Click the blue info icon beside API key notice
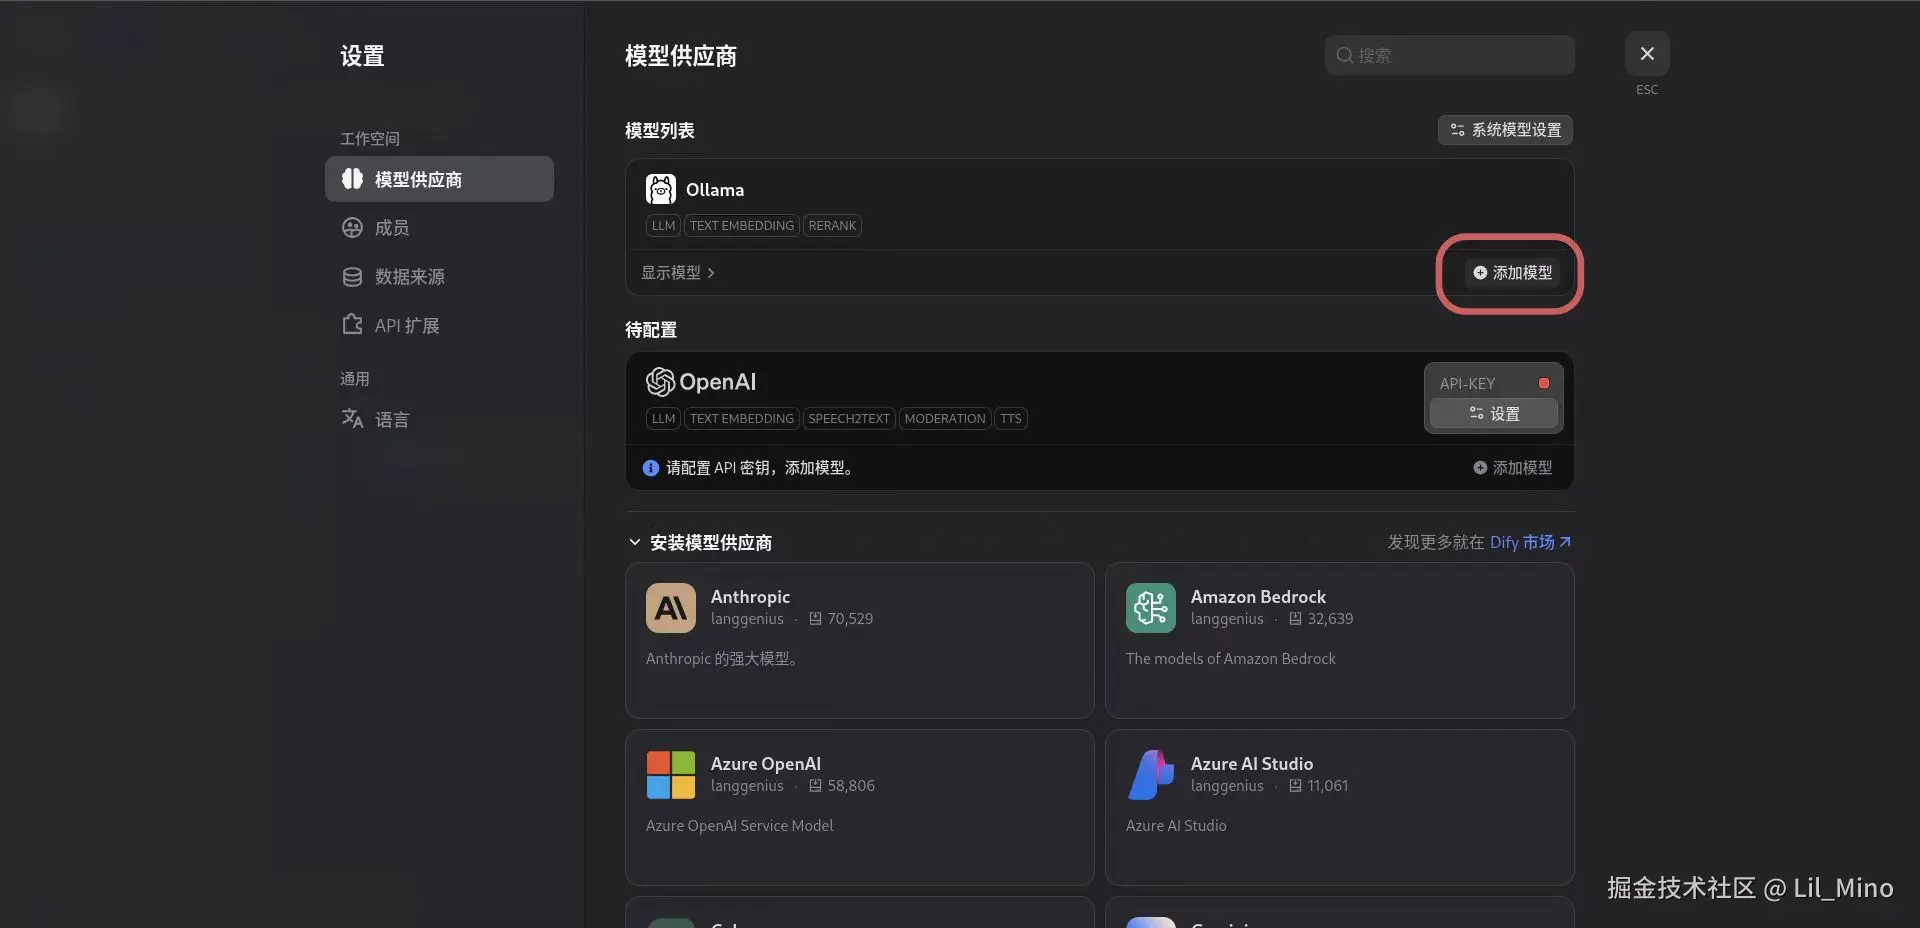Image resolution: width=1920 pixels, height=928 pixels. click(x=651, y=468)
